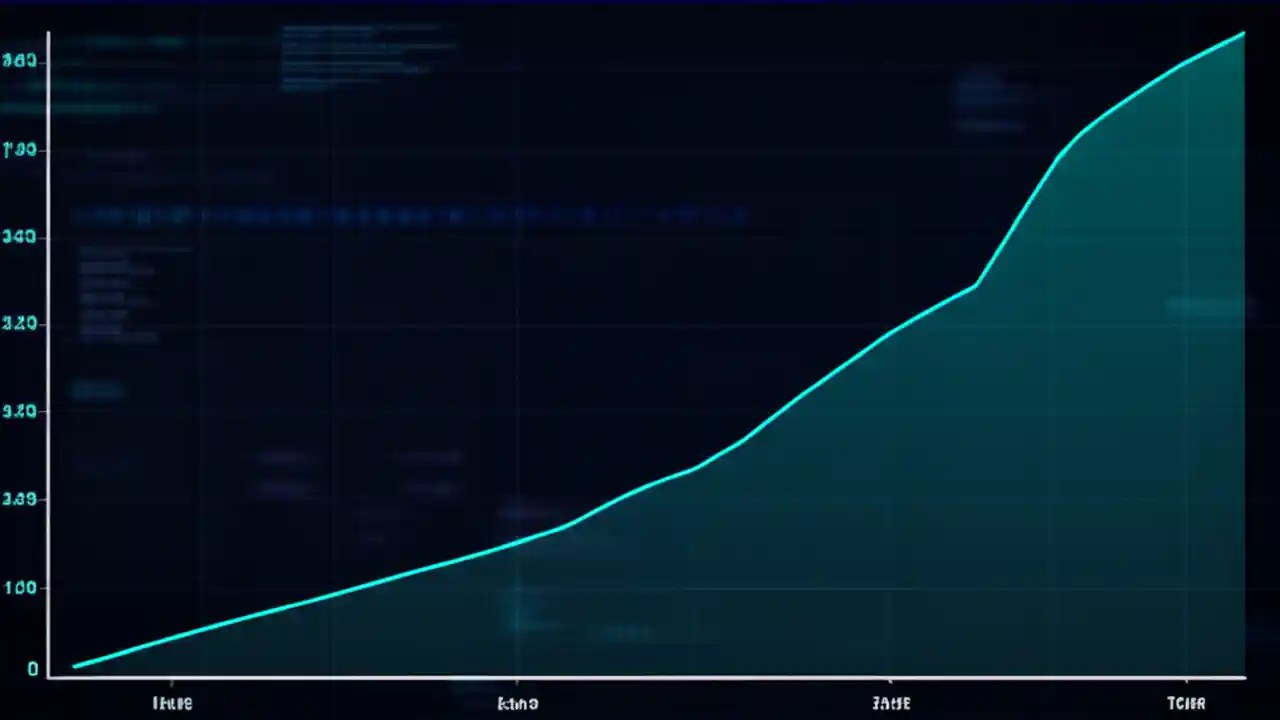Toggle the 100 gridline label on y-axis
The image size is (1280, 720).
(x=20, y=588)
